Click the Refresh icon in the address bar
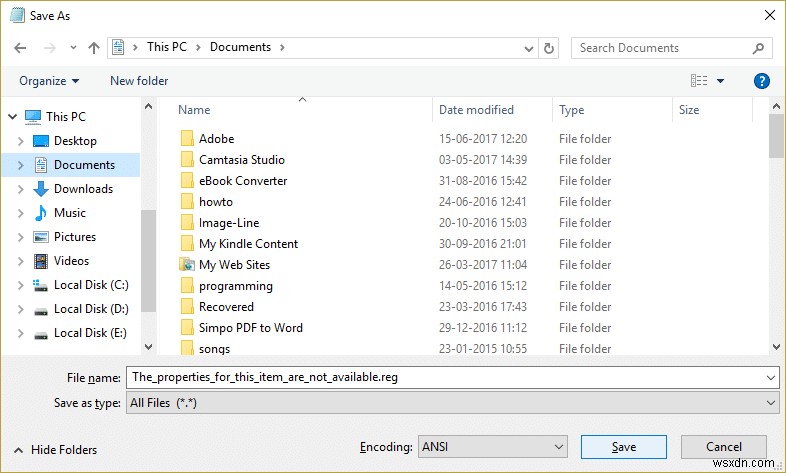 (549, 47)
